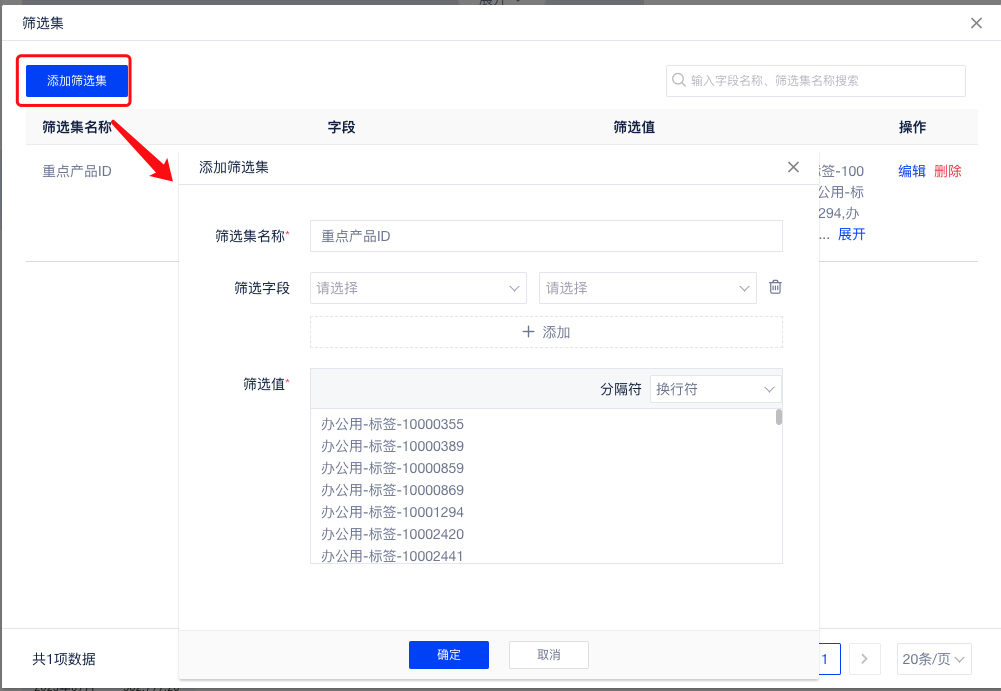Expand the 分隔符 换行符 dropdown
Image resolution: width=1001 pixels, height=691 pixels.
coord(715,389)
